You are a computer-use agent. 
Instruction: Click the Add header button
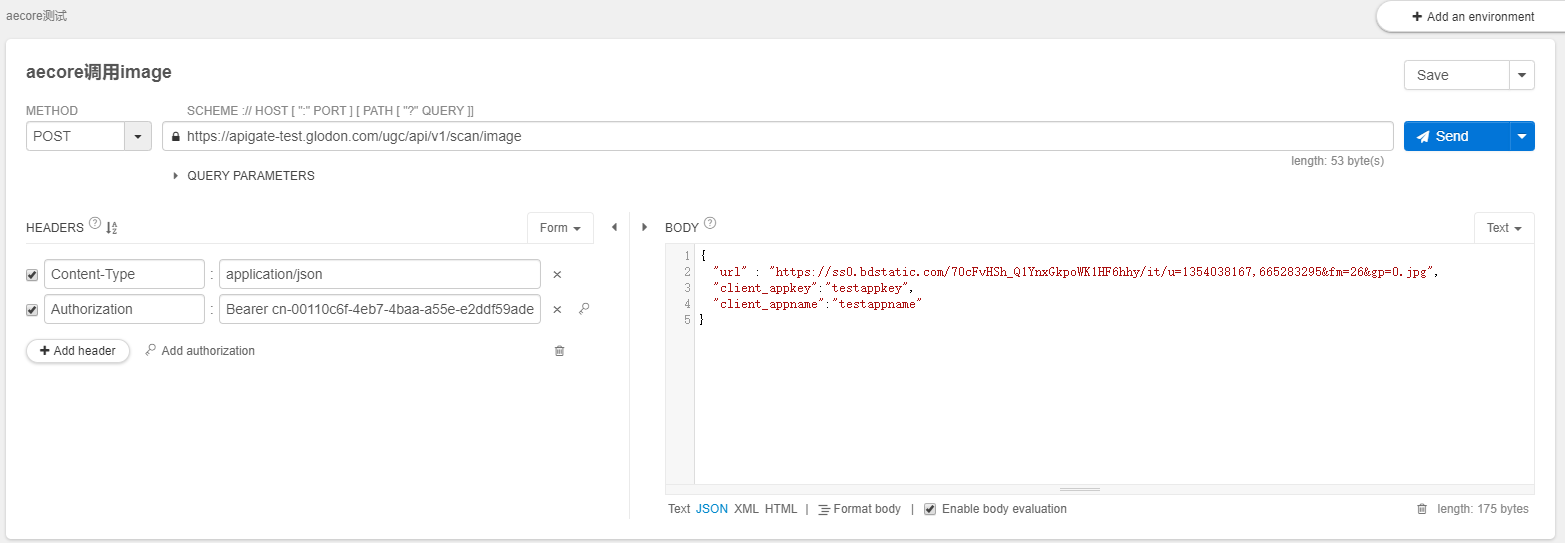(78, 351)
